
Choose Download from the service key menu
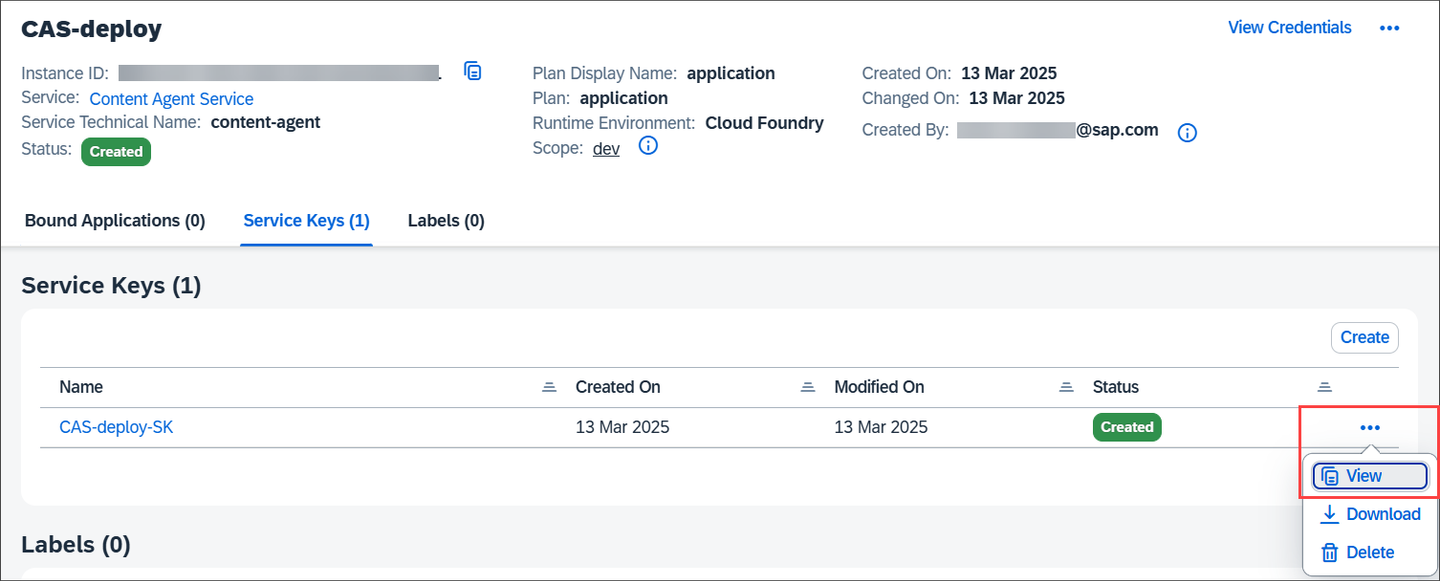tap(1370, 514)
